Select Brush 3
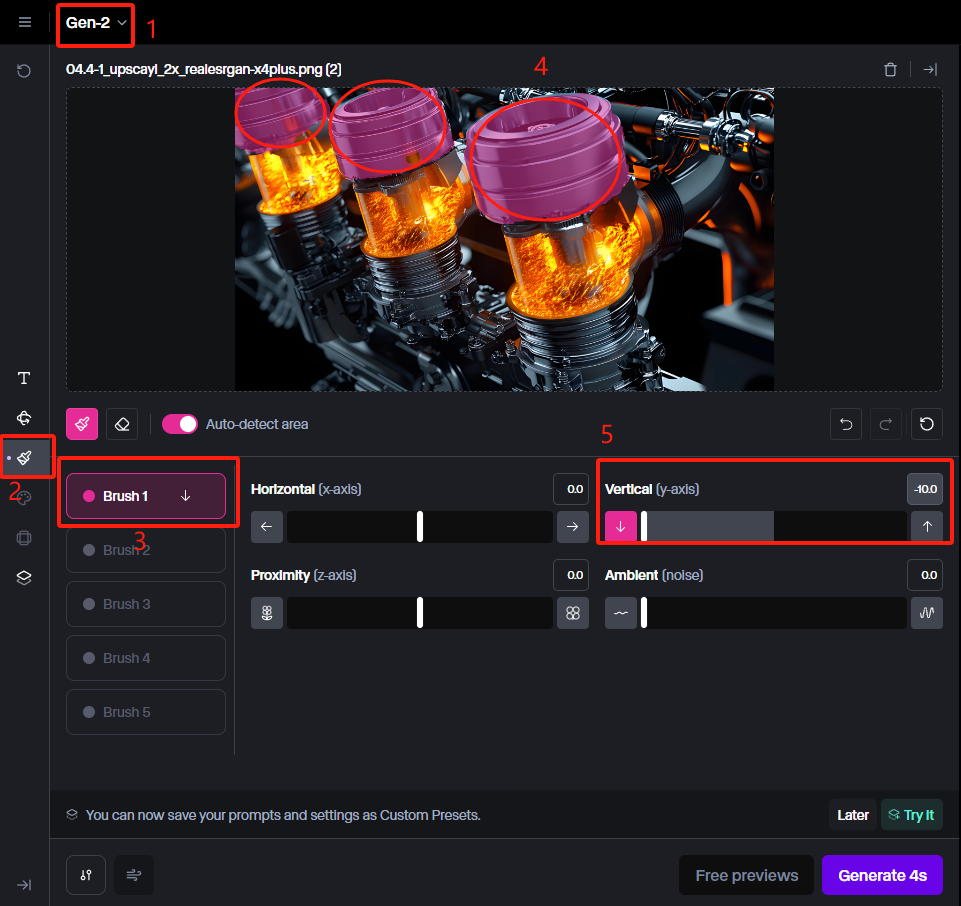This screenshot has width=961, height=906. (x=146, y=604)
